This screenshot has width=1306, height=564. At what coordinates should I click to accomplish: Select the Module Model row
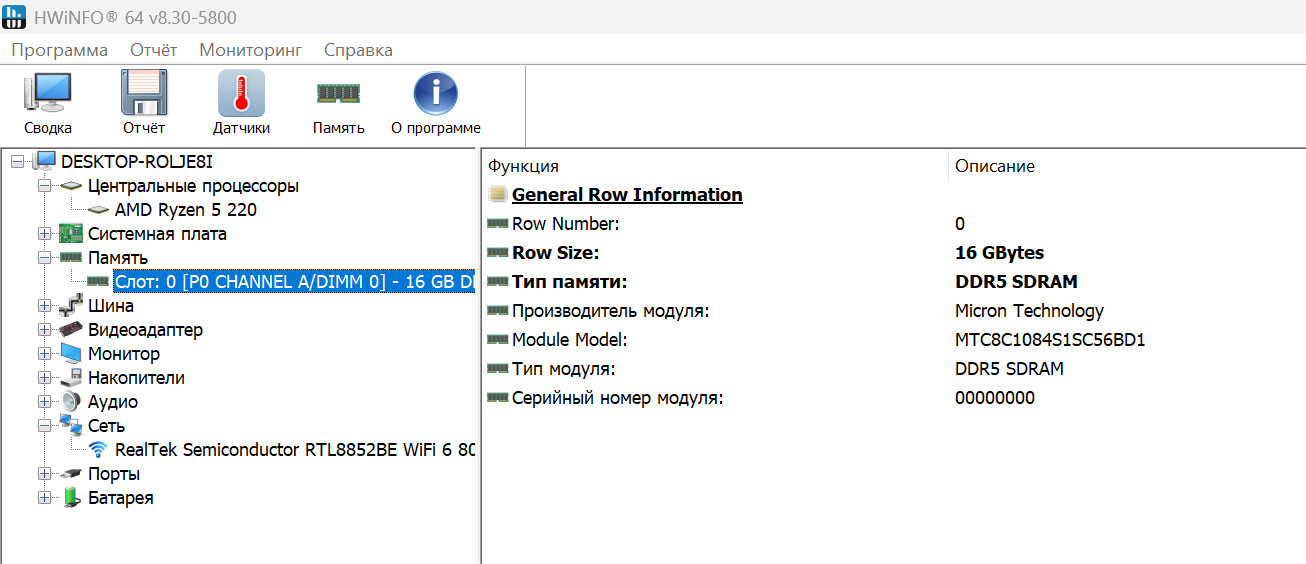coord(570,340)
